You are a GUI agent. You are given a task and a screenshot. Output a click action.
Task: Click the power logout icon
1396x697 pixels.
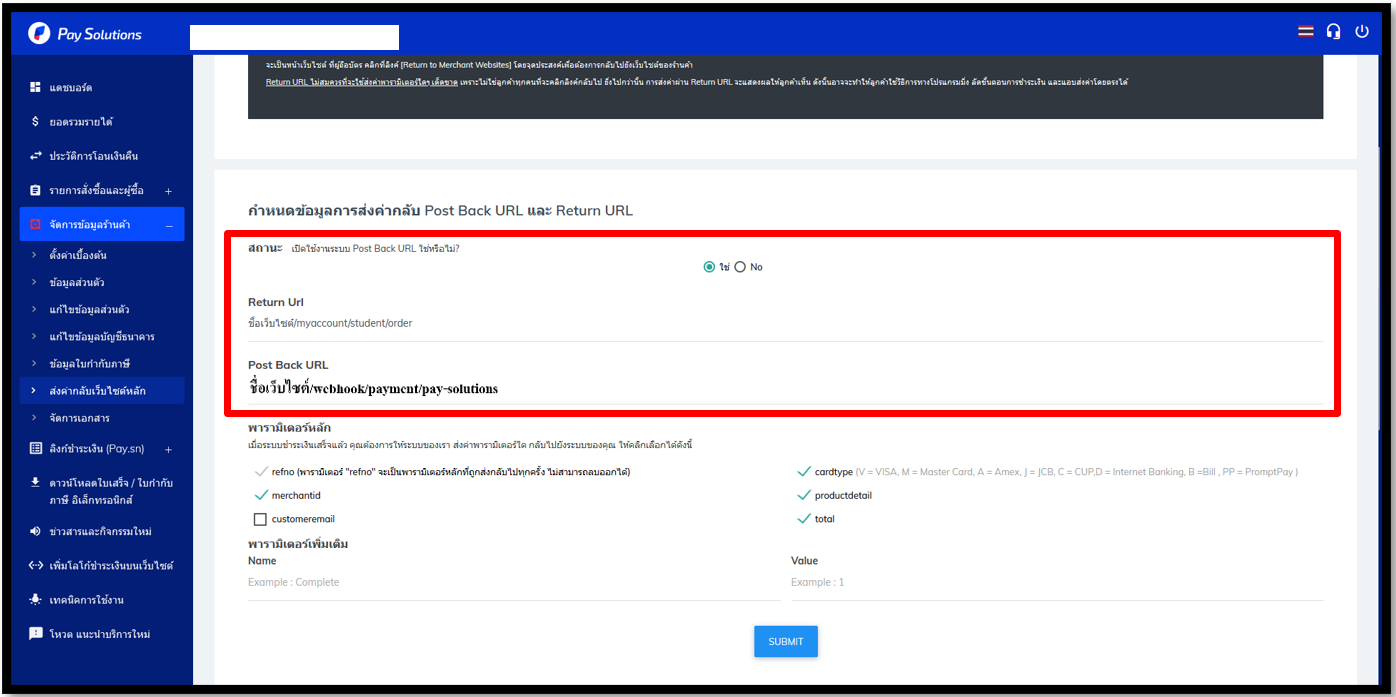(x=1362, y=32)
